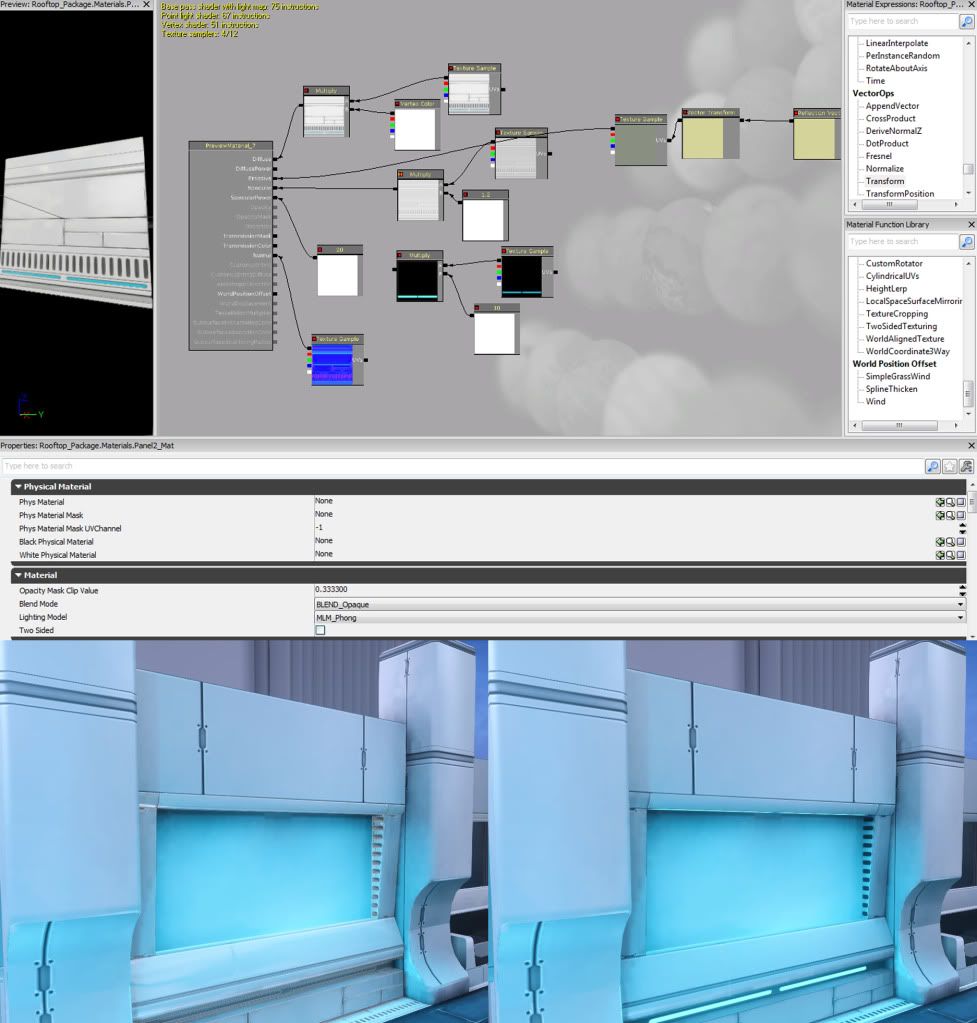
Task: Adjust Opacity Mask Clip Value spinner
Action: pyautogui.click(x=962, y=590)
